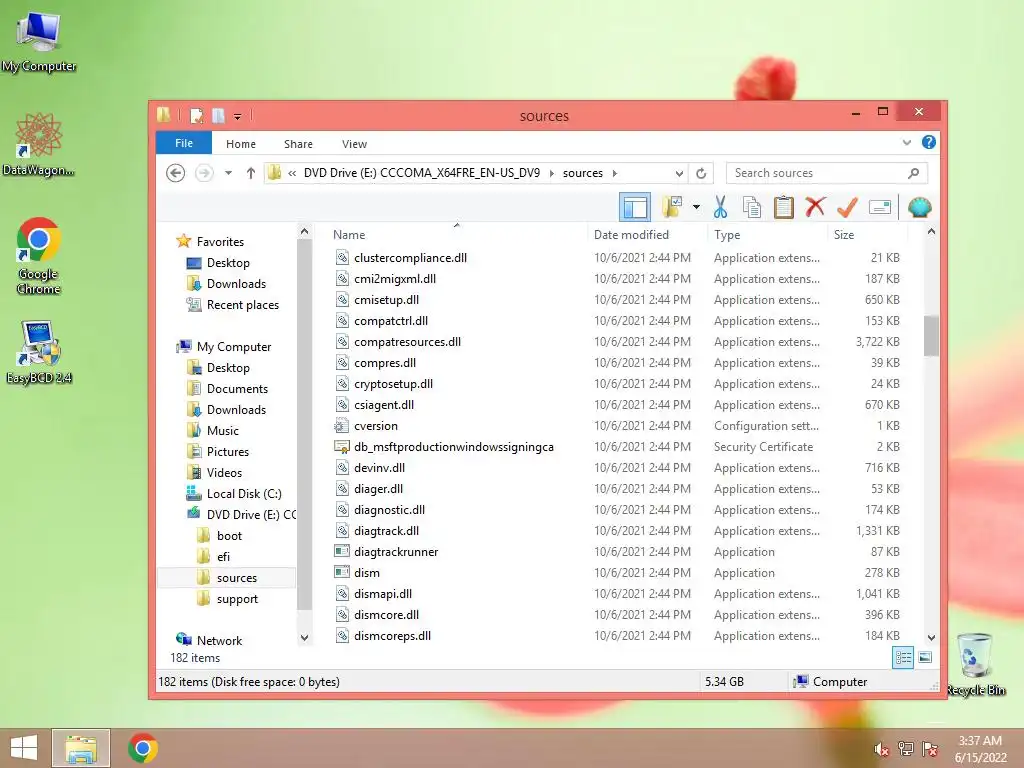The image size is (1024, 768).
Task: Select Documents in navigation pane
Action: (x=237, y=389)
